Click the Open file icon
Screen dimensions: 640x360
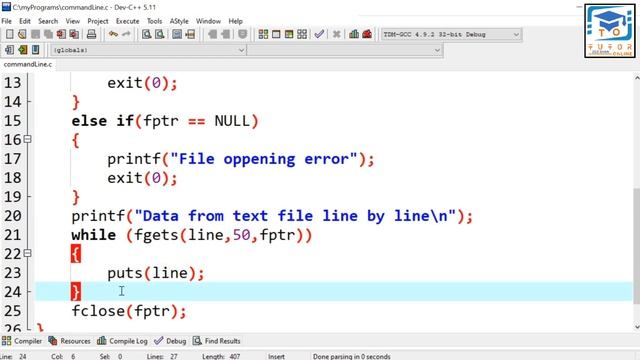(22, 34)
